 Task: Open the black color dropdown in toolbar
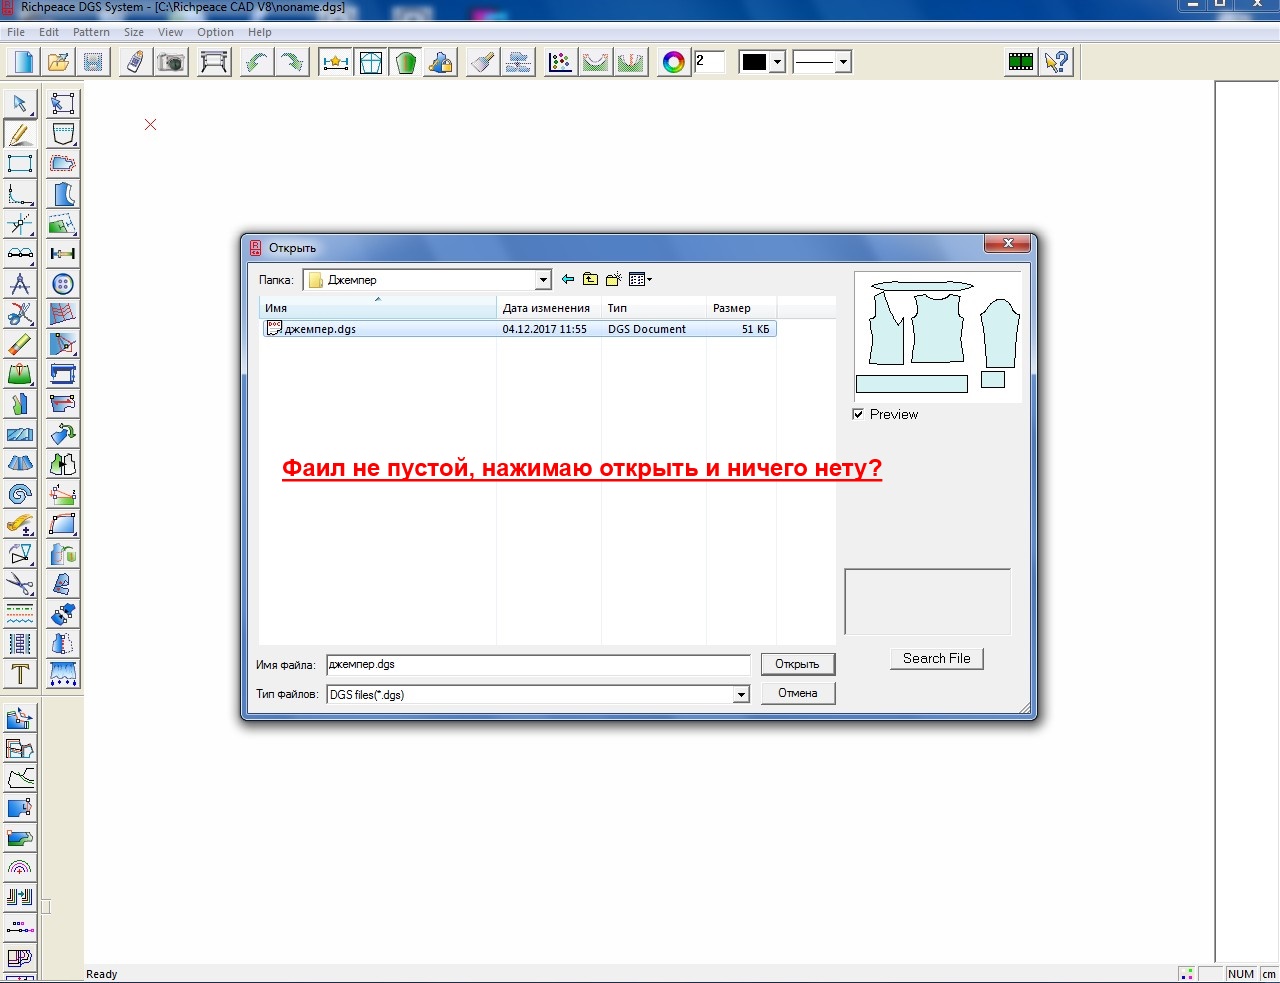tap(777, 62)
